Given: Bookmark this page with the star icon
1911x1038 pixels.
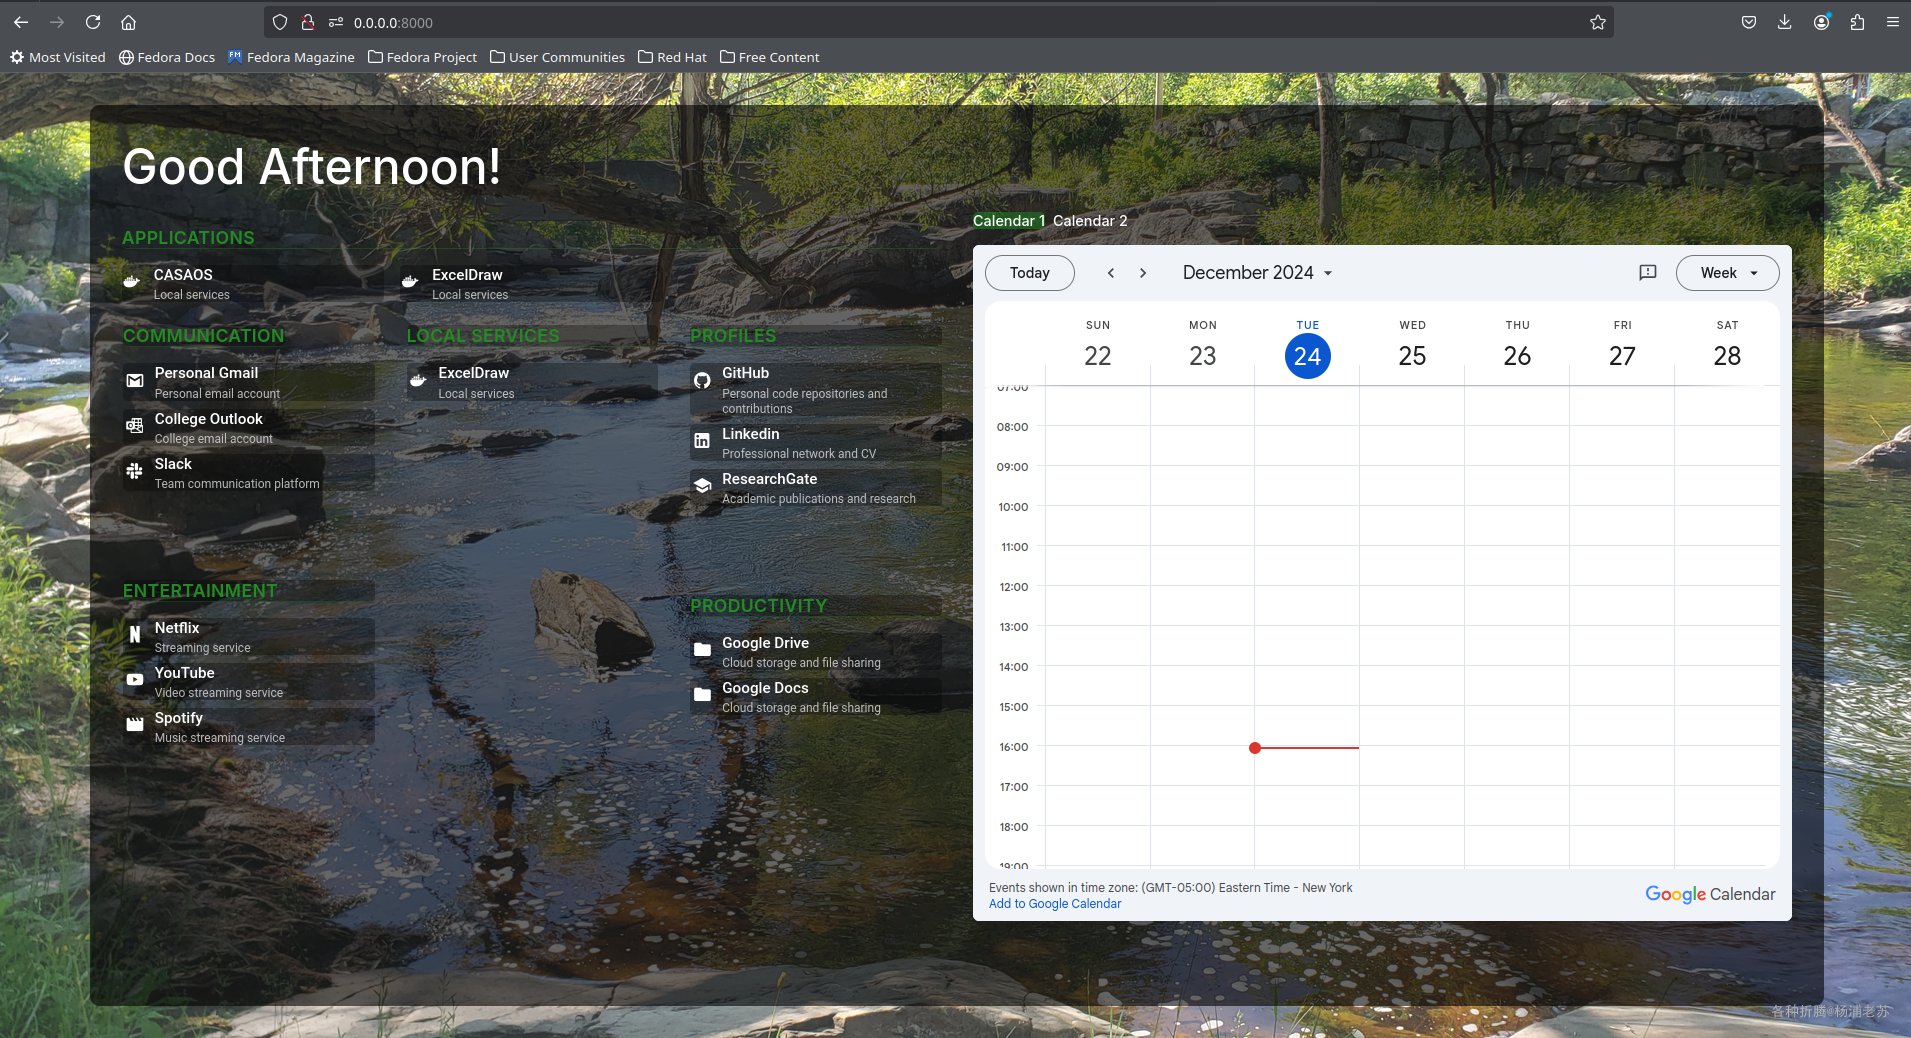Looking at the screenshot, I should tap(1598, 22).
